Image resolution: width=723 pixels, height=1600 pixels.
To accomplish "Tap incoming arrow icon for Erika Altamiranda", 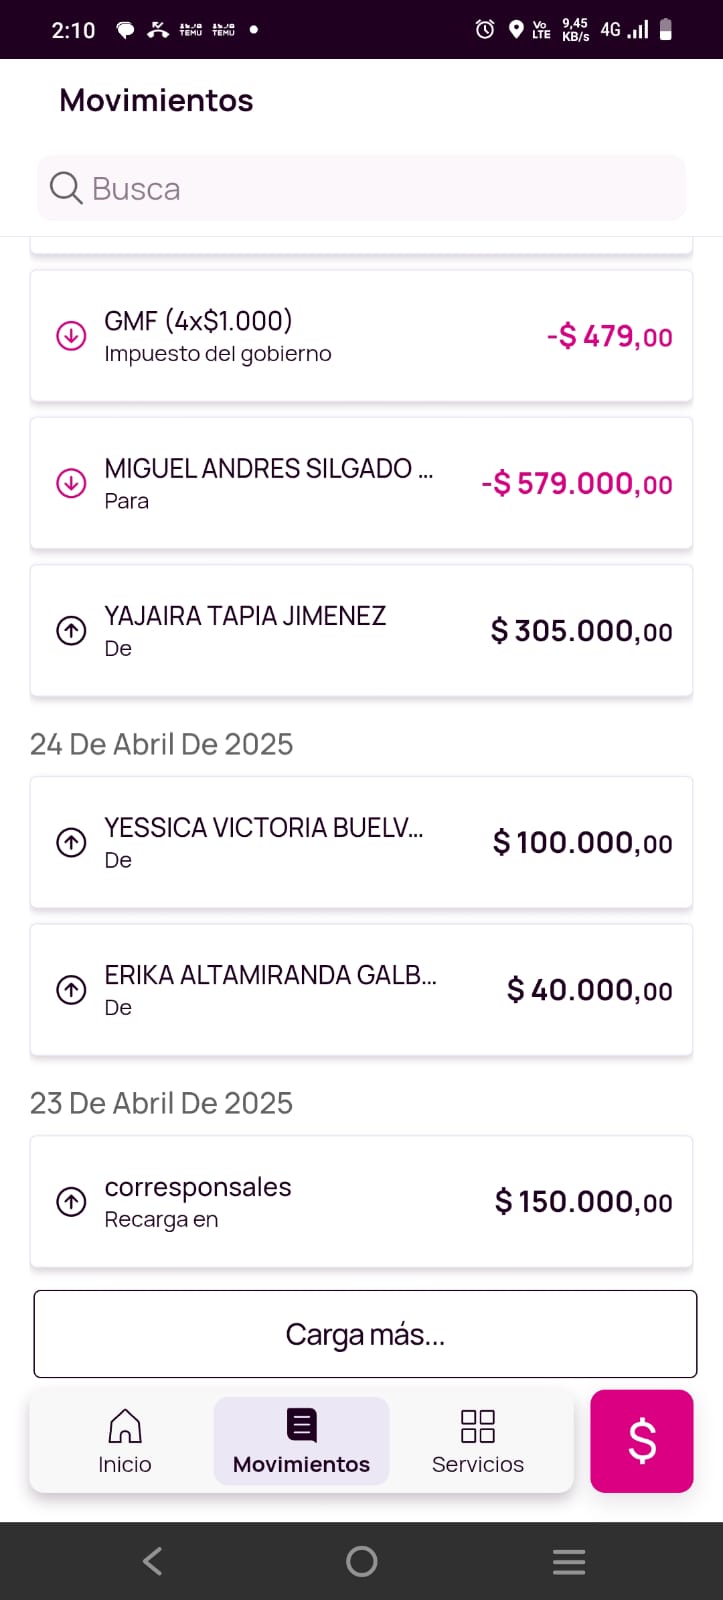I will point(71,990).
